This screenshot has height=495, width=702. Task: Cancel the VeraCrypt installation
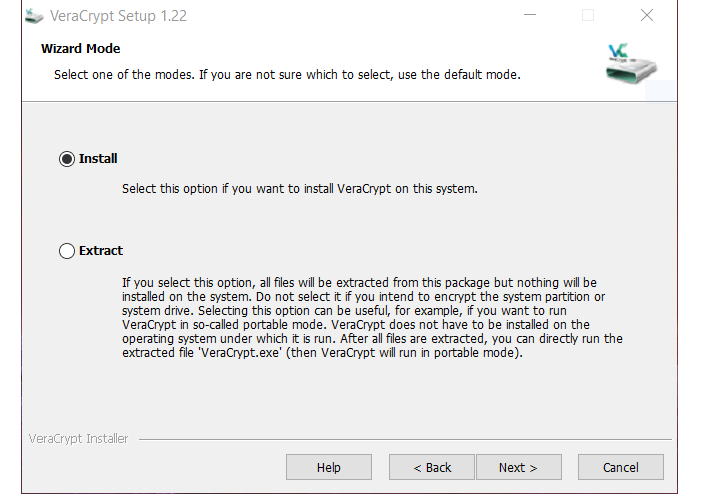tap(621, 467)
